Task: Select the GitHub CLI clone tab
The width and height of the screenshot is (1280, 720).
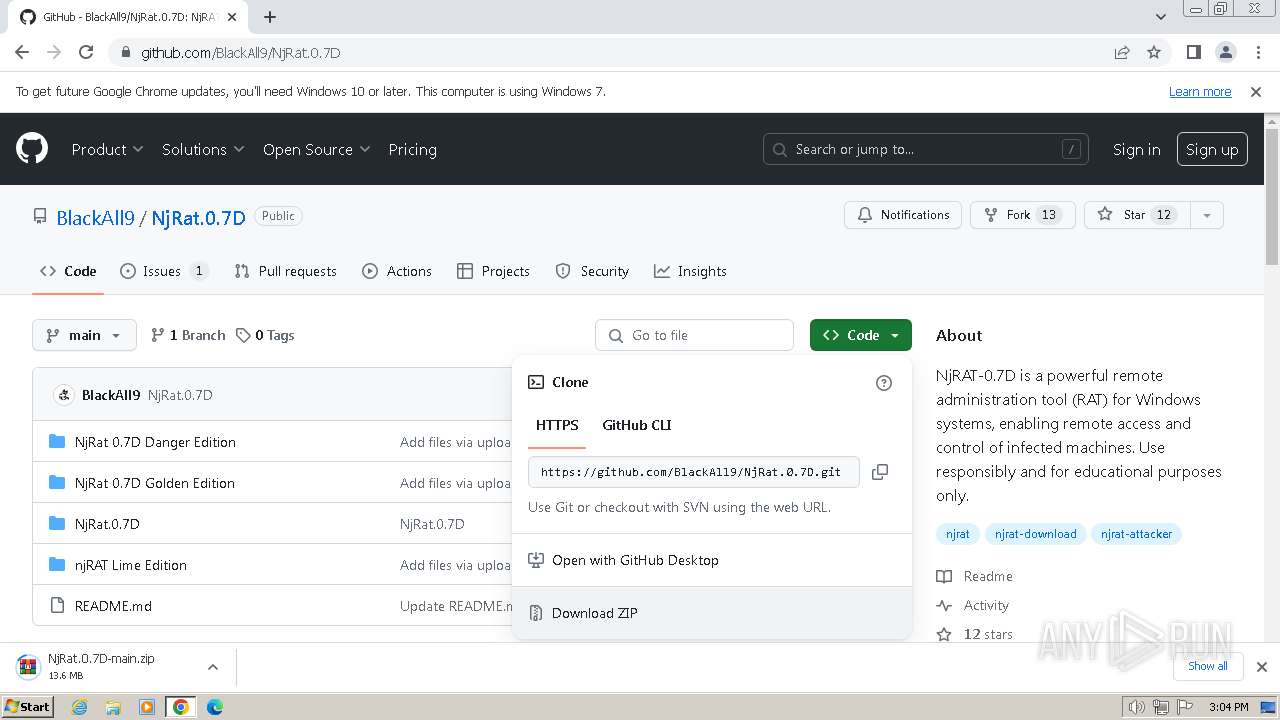Action: point(637,425)
